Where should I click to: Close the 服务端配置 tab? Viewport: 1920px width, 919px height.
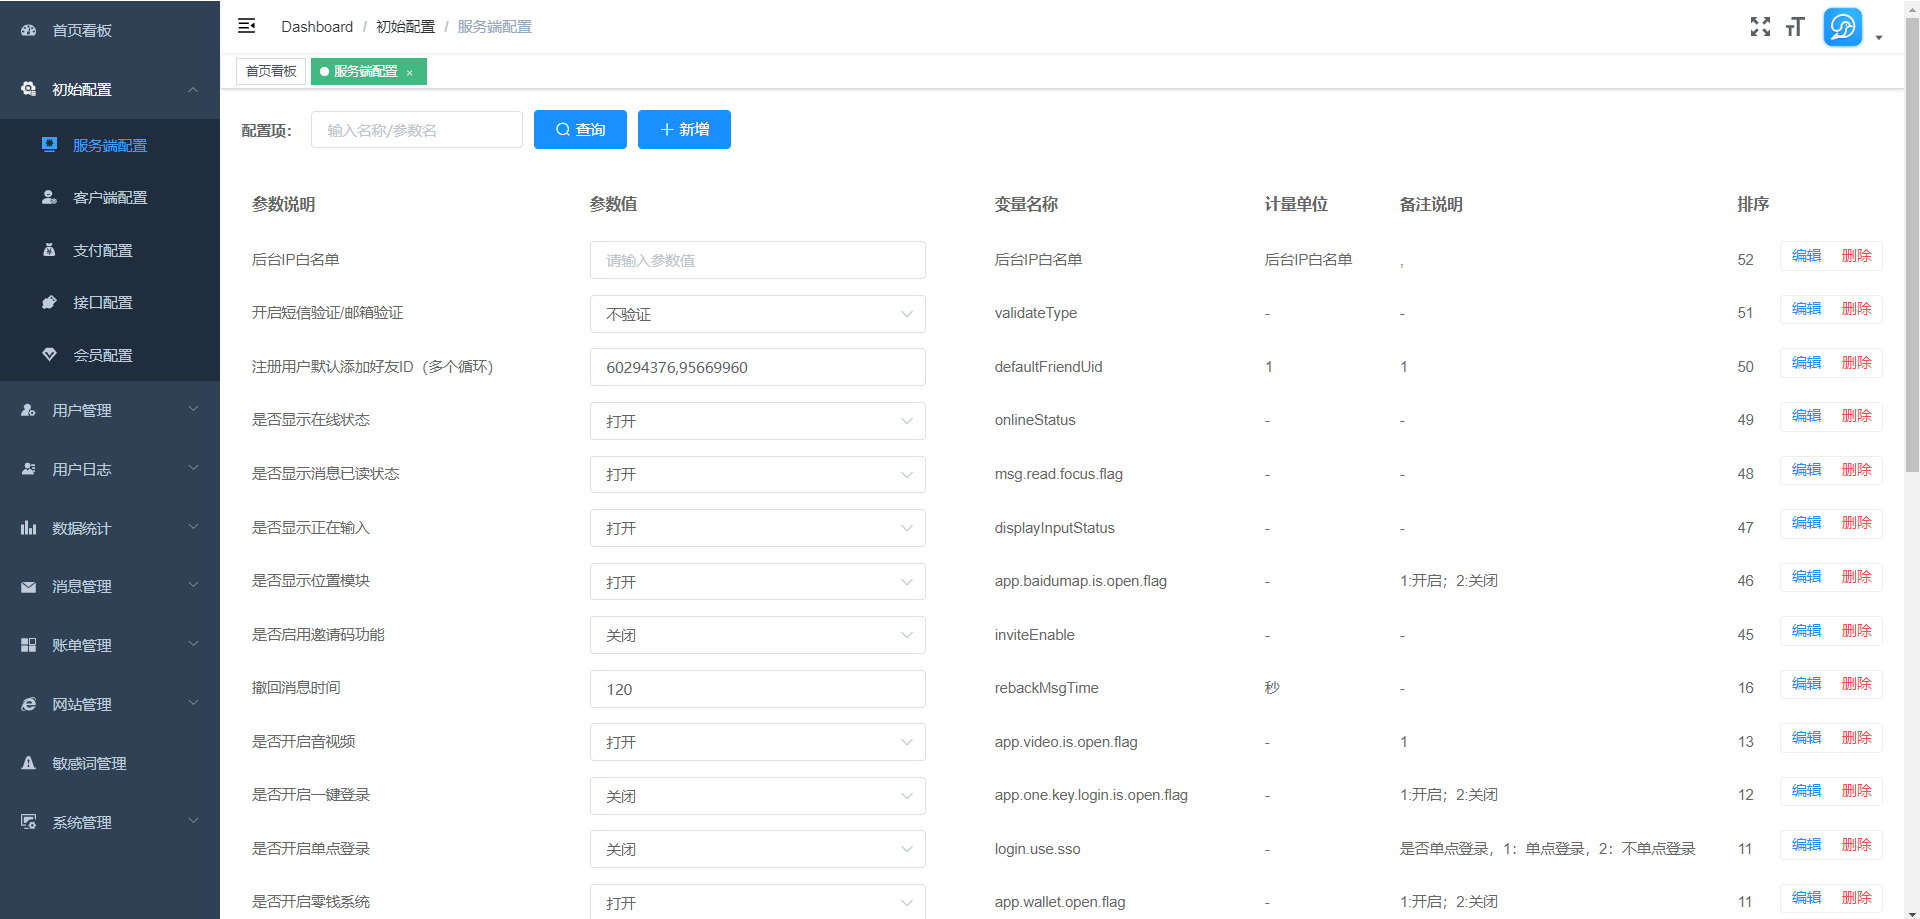pyautogui.click(x=410, y=73)
